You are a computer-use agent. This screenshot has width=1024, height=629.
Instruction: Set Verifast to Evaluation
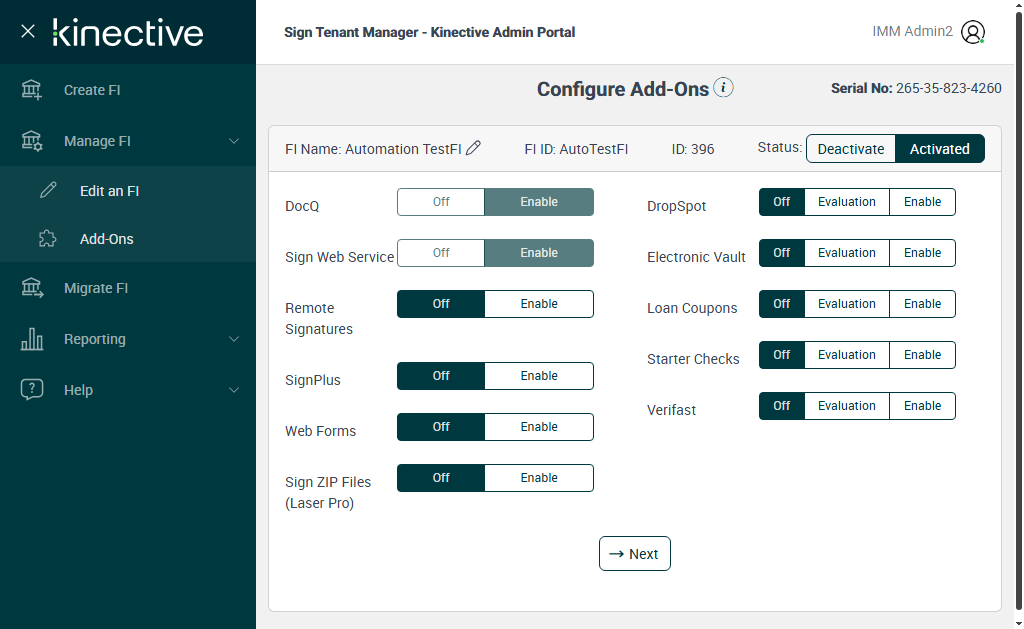846,406
